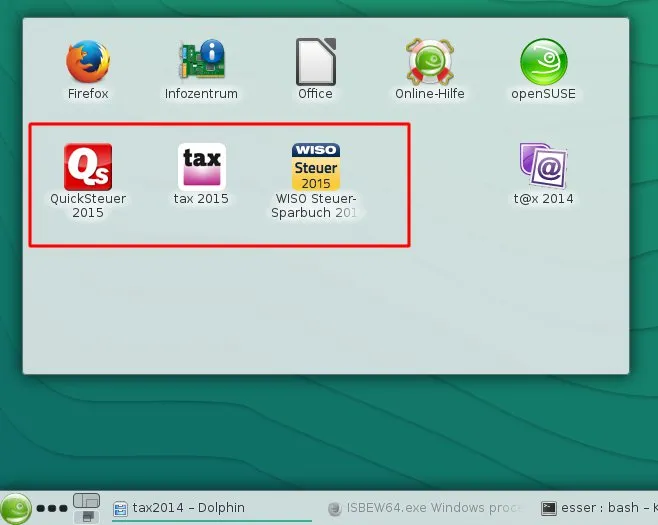
Task: Click the openSUSE label under the icon
Action: click(543, 94)
